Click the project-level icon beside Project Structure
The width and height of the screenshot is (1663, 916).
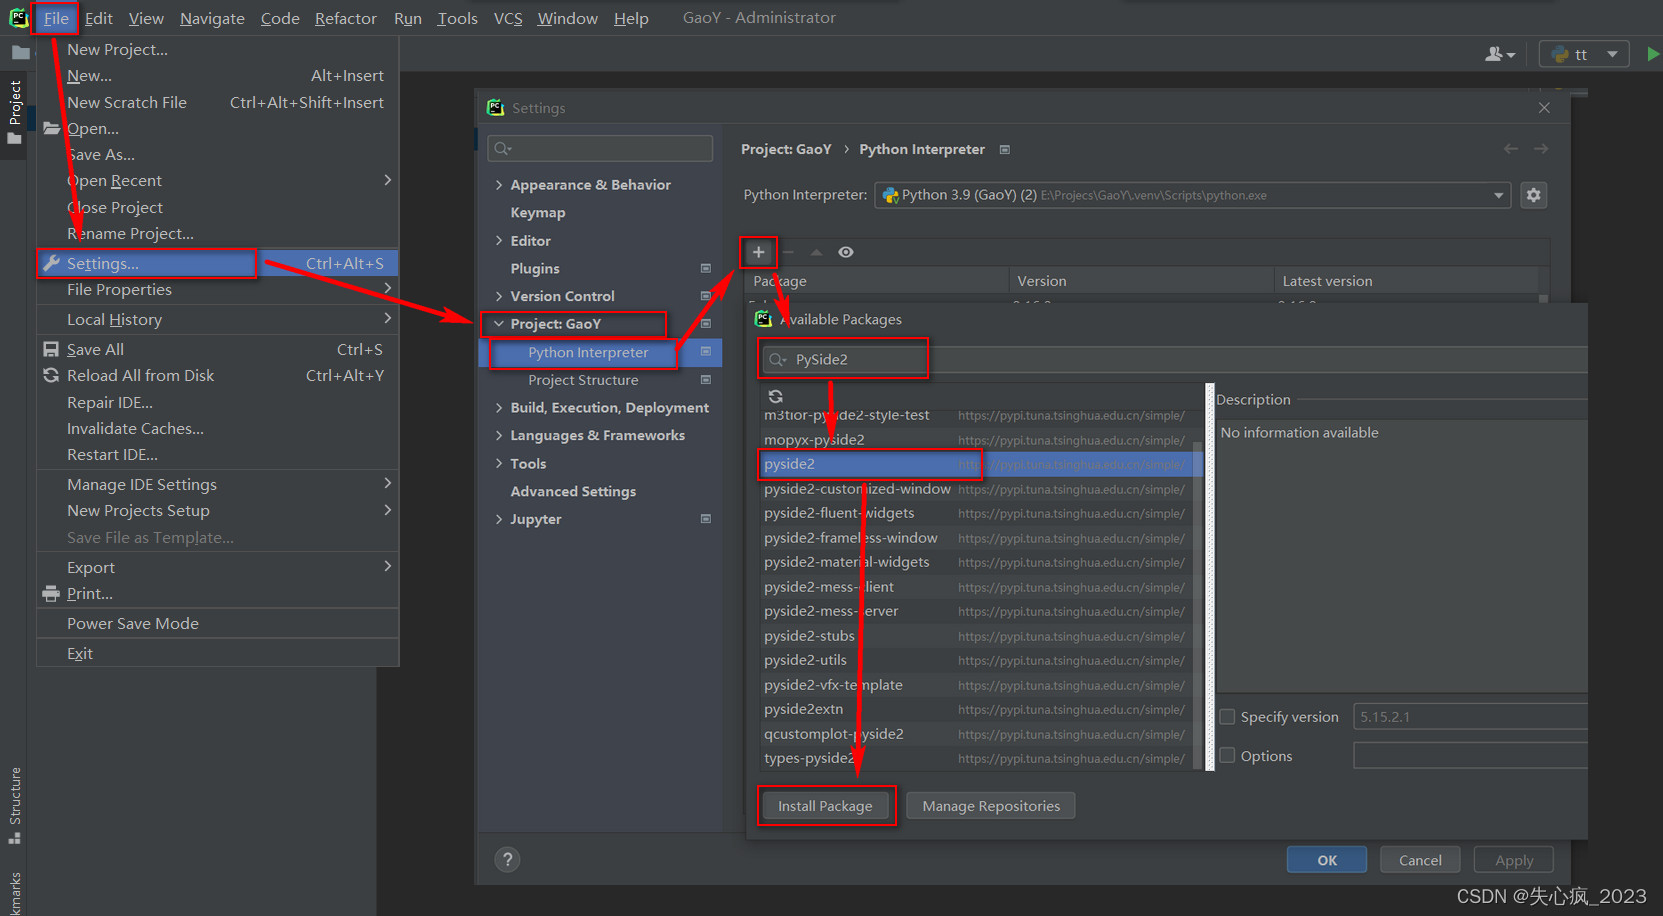[x=706, y=380]
